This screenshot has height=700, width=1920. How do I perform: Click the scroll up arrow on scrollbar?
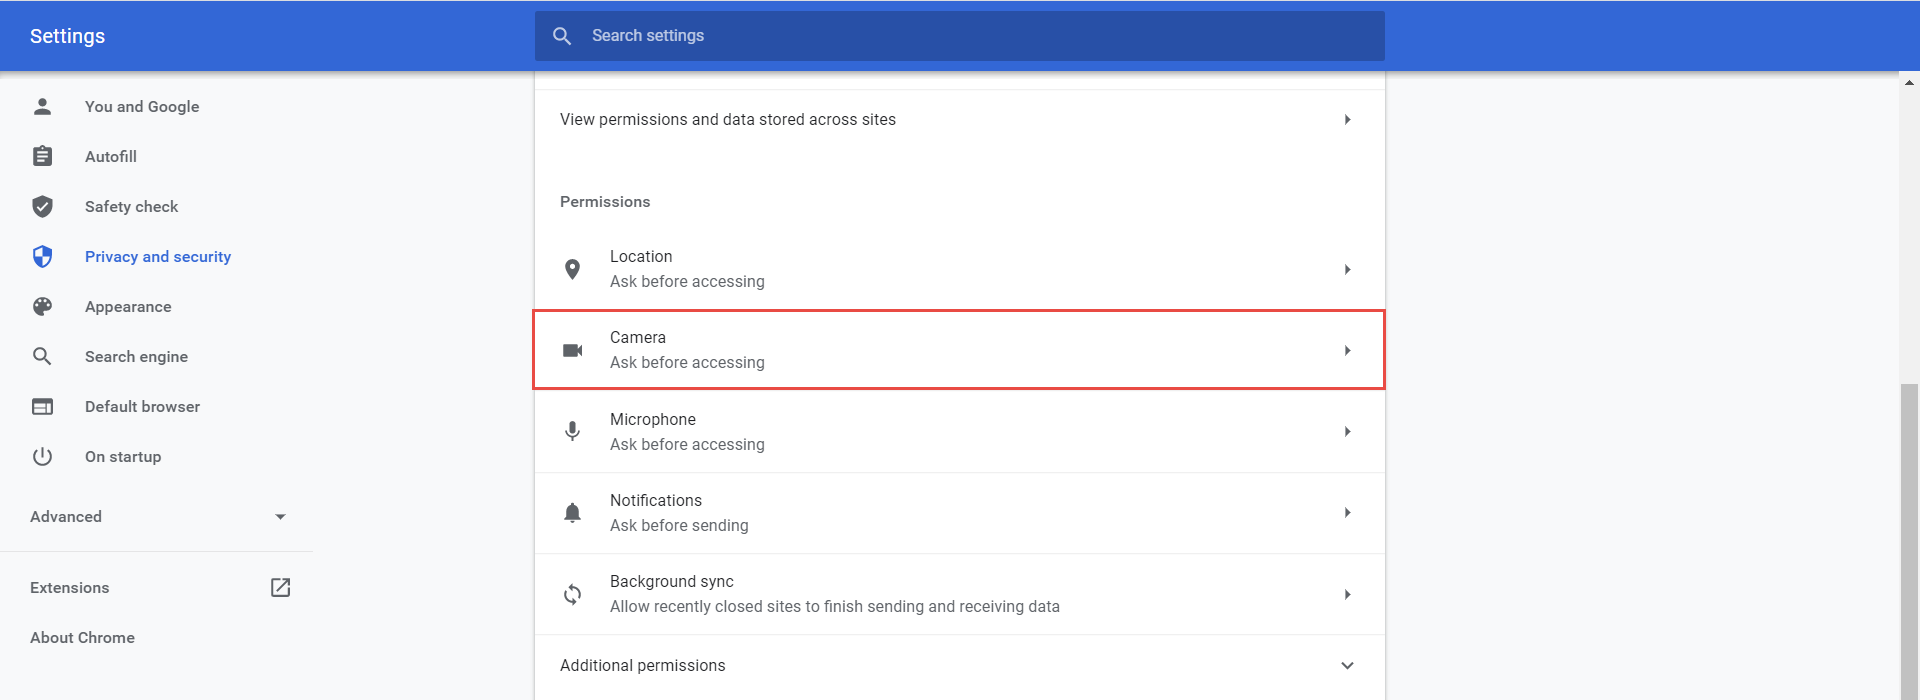tap(1909, 83)
